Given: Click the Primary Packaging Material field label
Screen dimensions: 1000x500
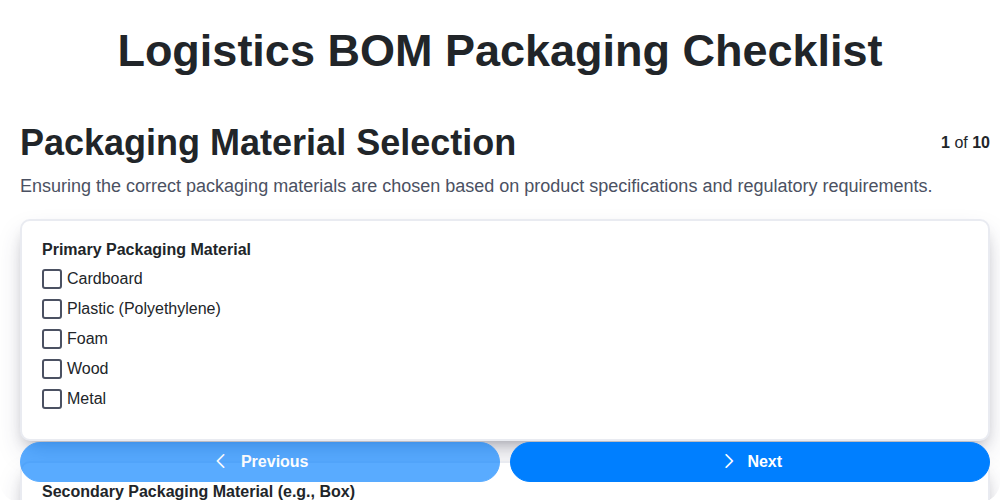Looking at the screenshot, I should (x=146, y=250).
